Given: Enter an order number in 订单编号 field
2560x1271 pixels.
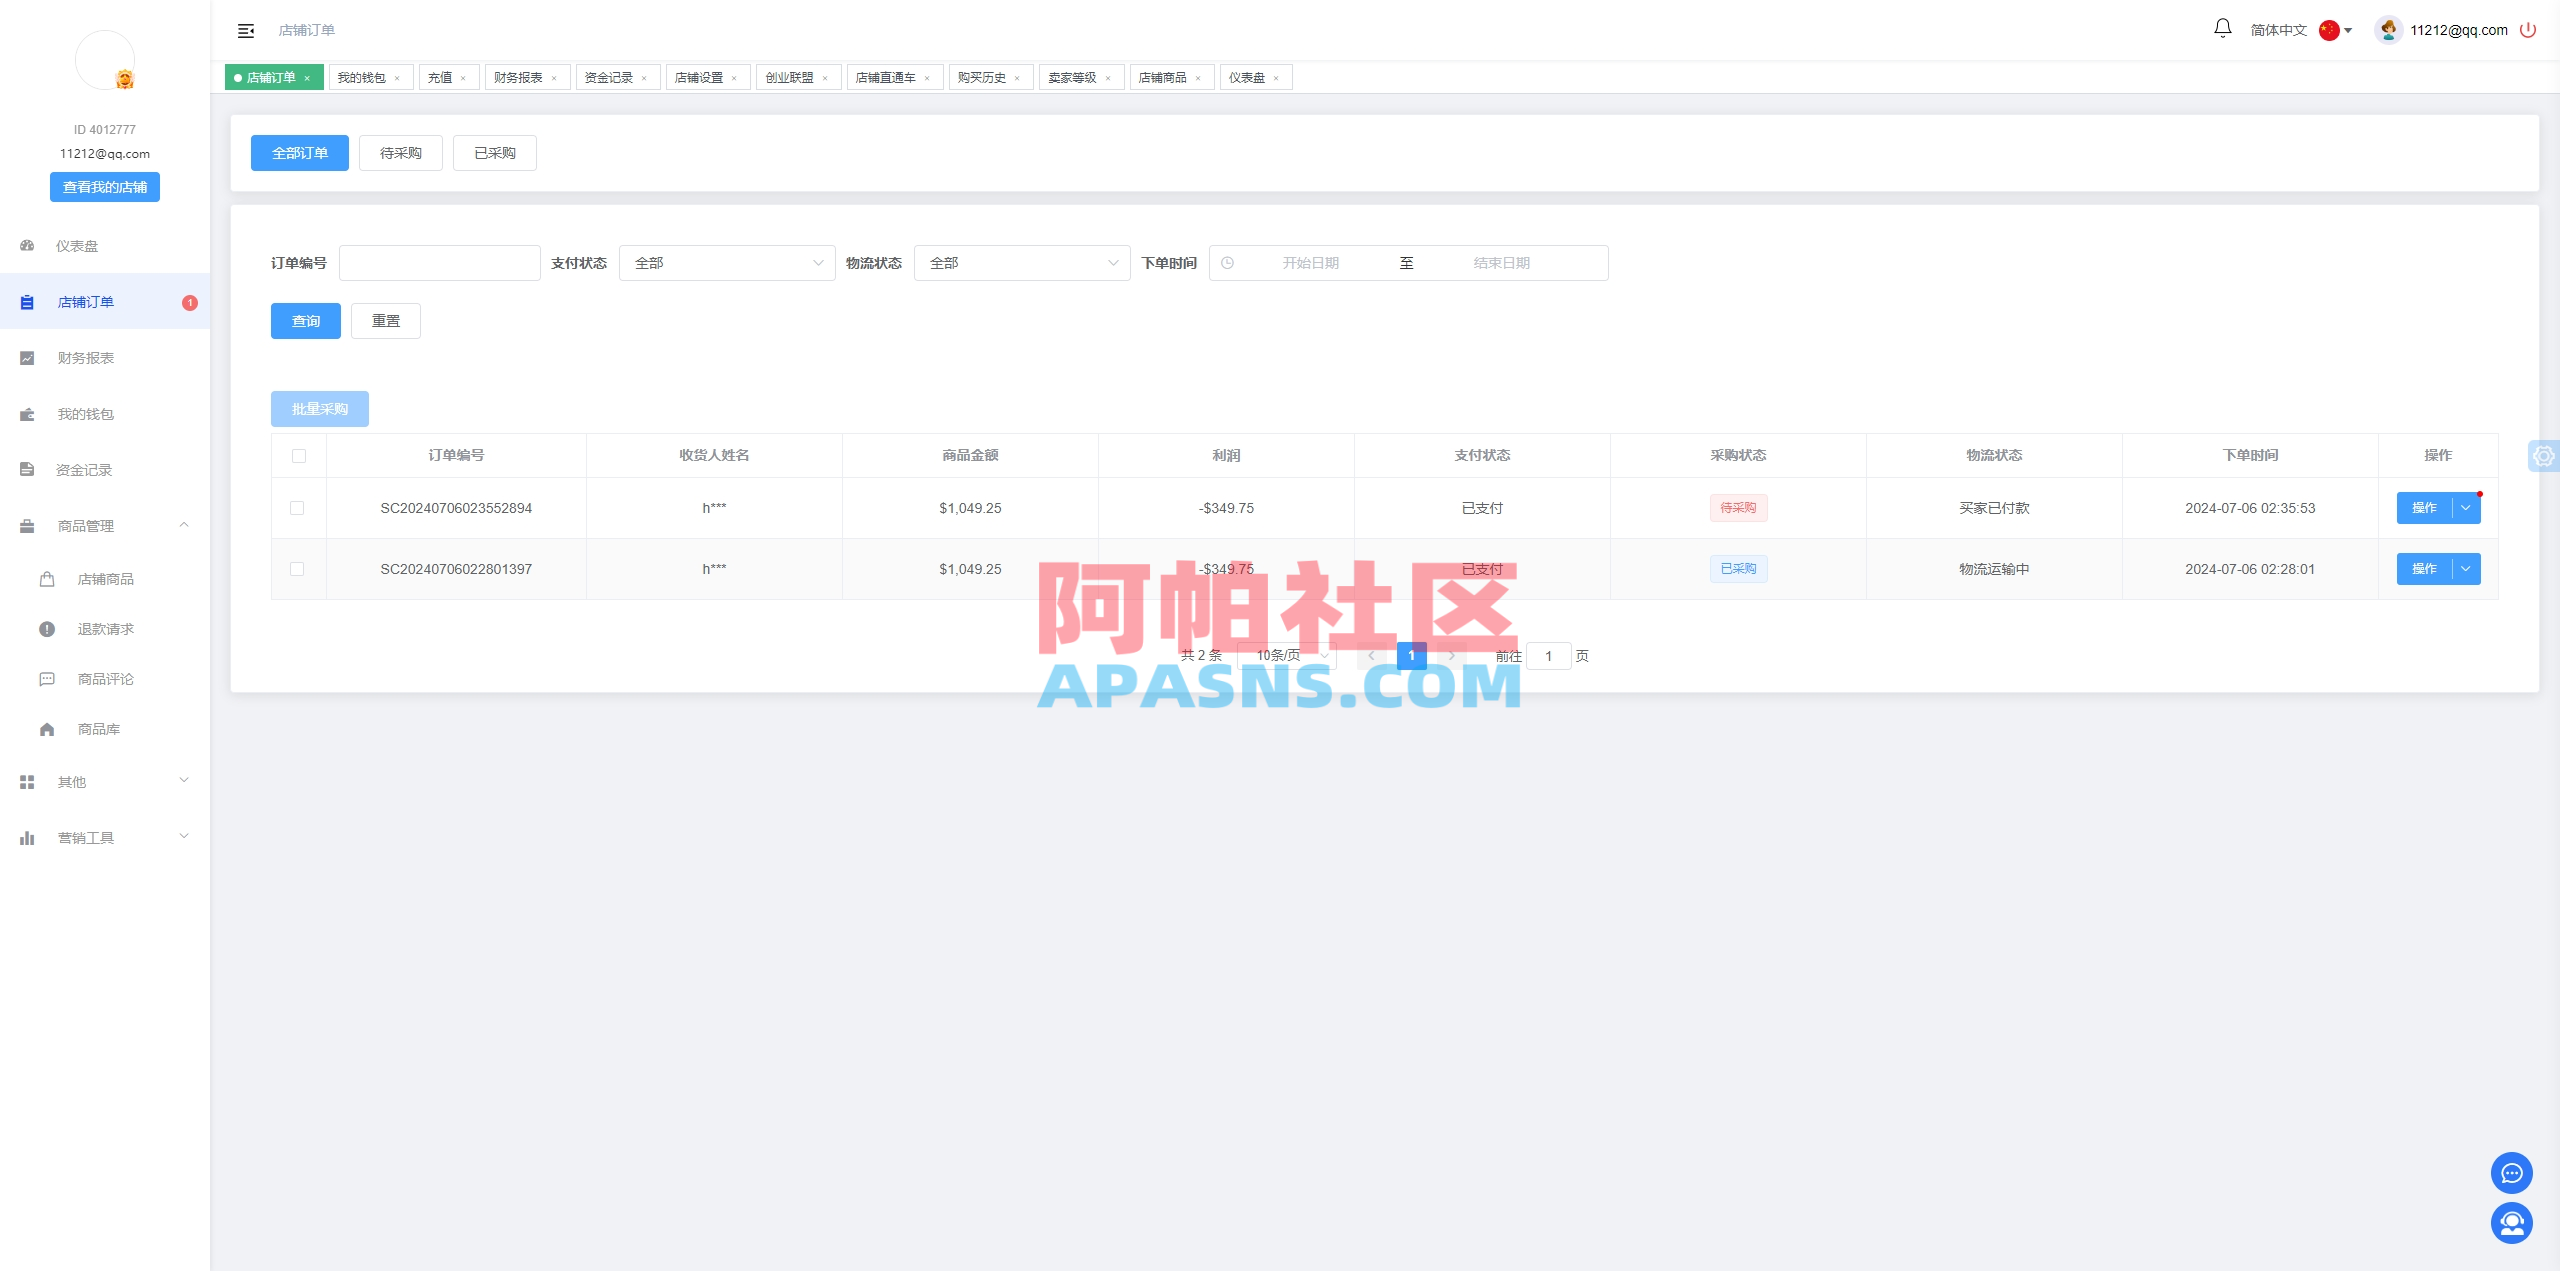Looking at the screenshot, I should [439, 262].
